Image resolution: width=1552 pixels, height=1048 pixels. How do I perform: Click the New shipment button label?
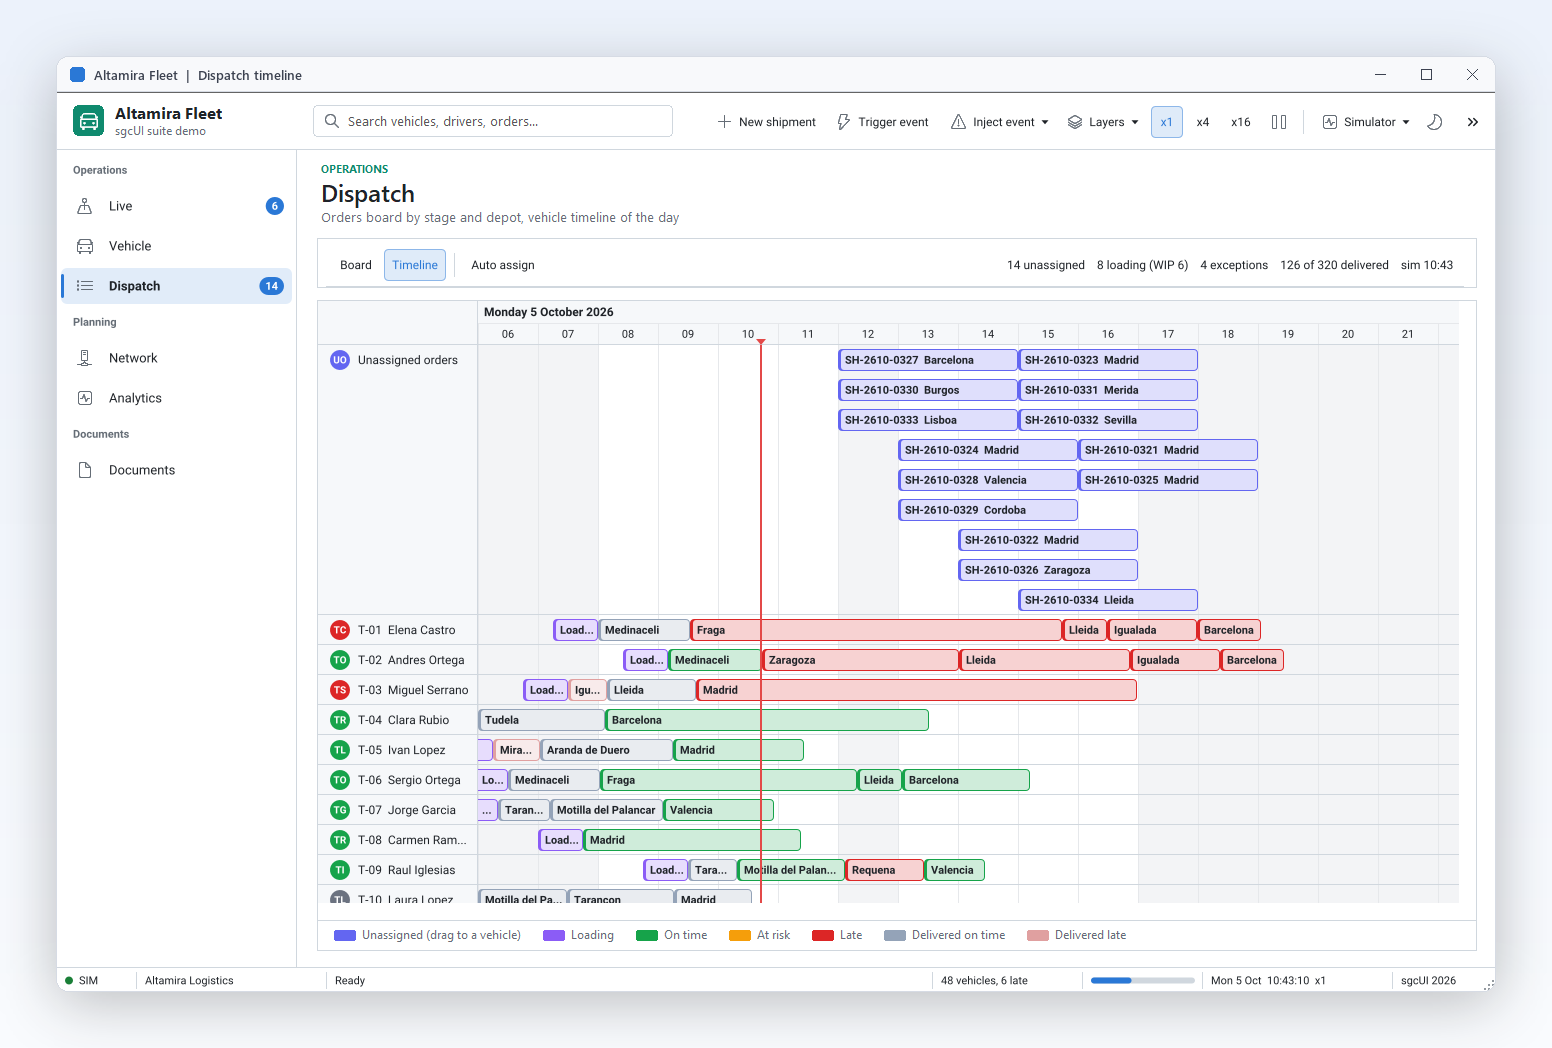777,122
